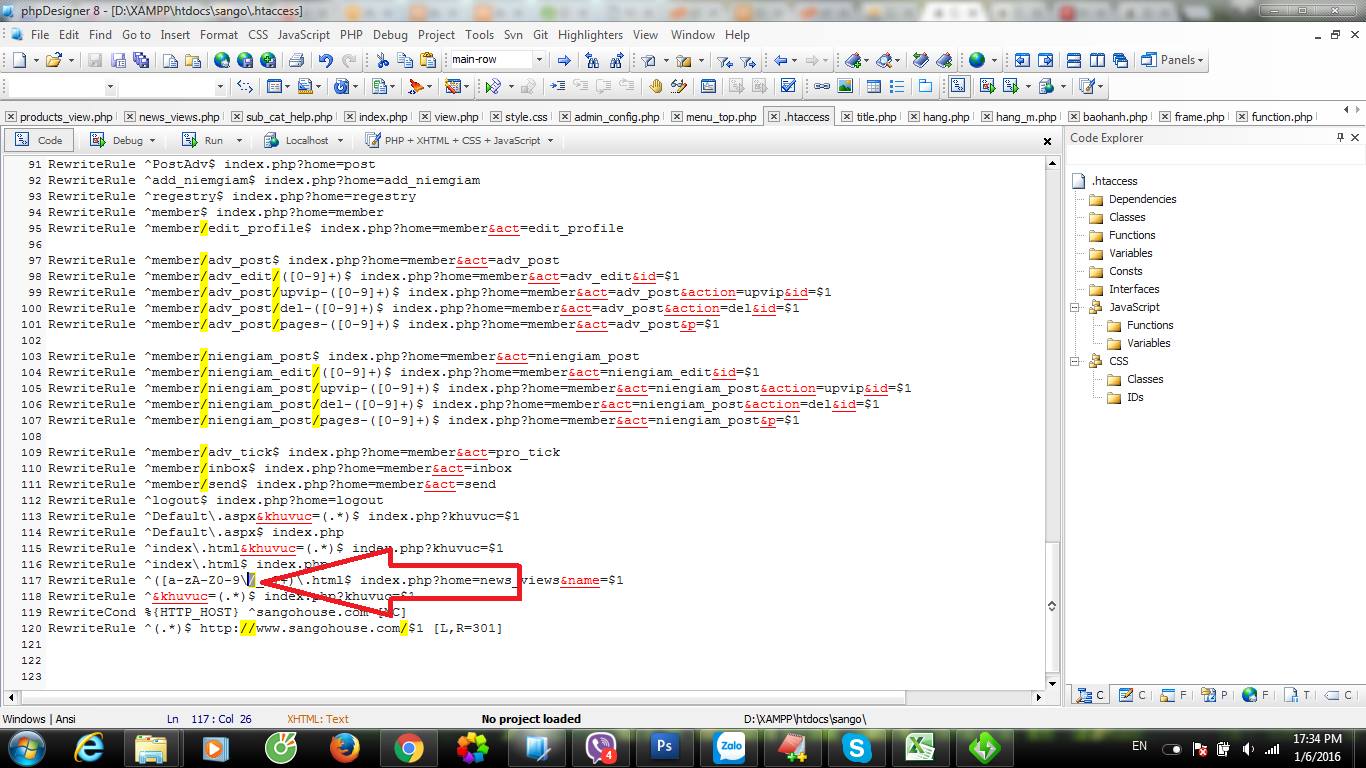Click the Cut scissors icon
Viewport: 1366px width, 768px height.
pyautogui.click(x=382, y=60)
